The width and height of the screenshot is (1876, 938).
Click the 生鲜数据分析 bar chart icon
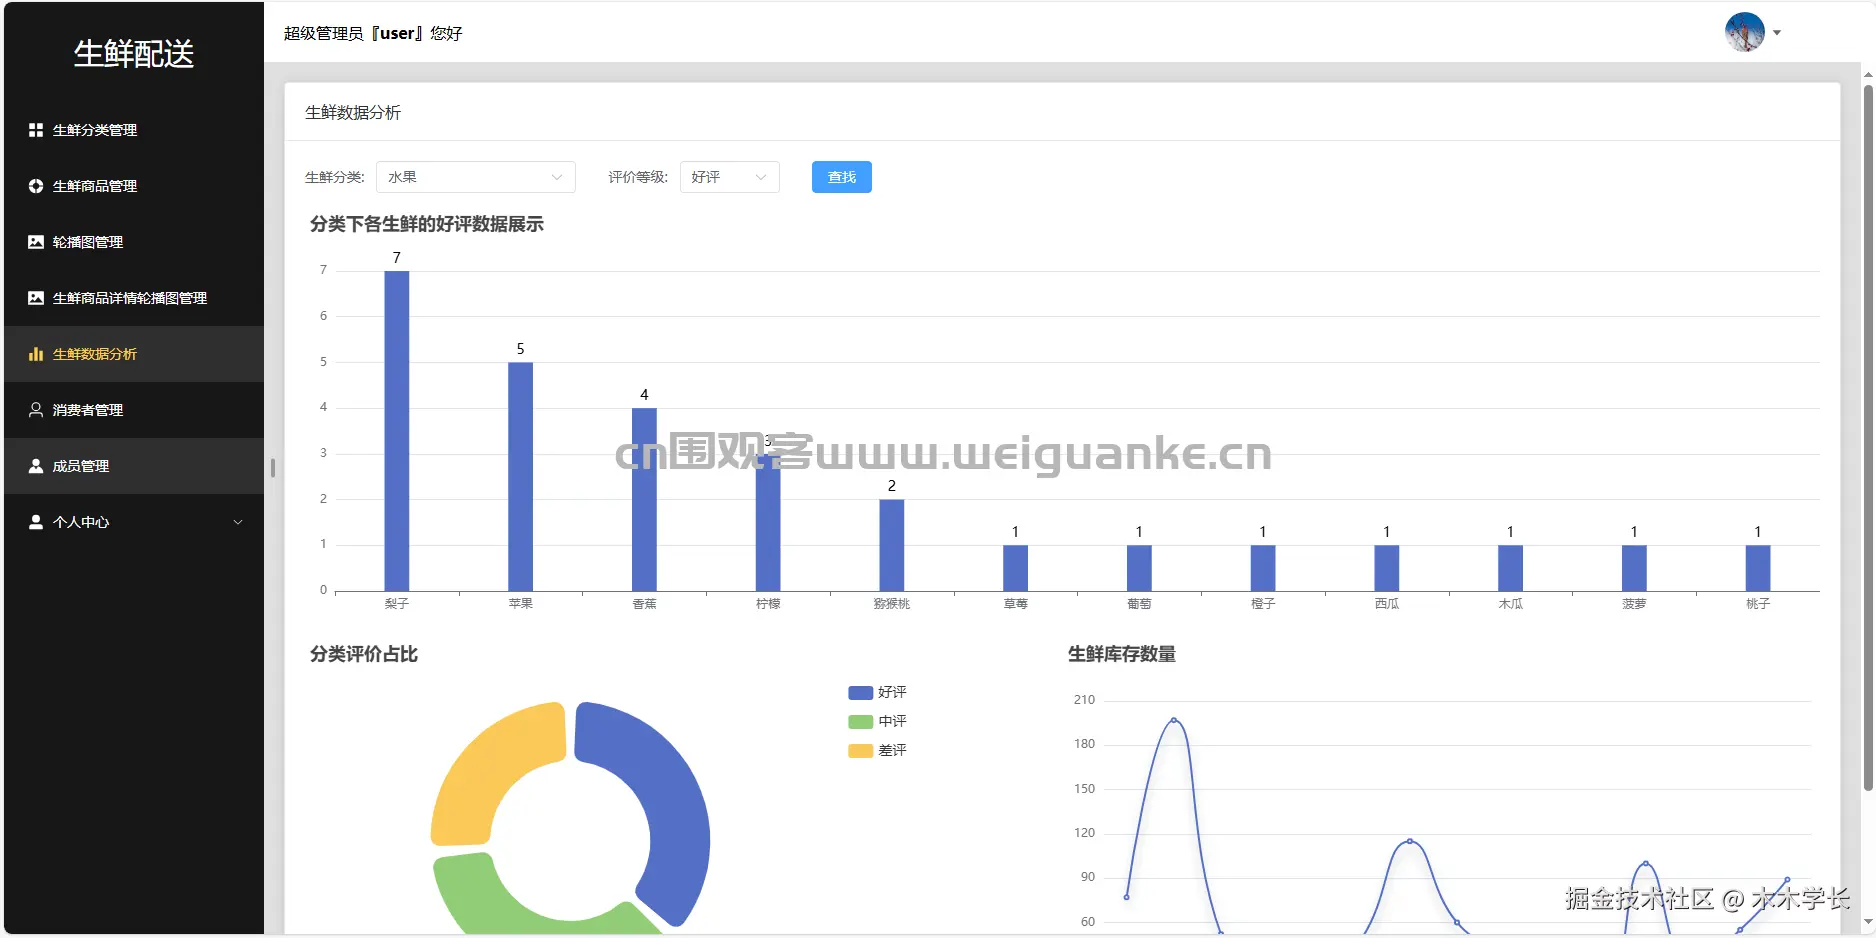point(36,354)
